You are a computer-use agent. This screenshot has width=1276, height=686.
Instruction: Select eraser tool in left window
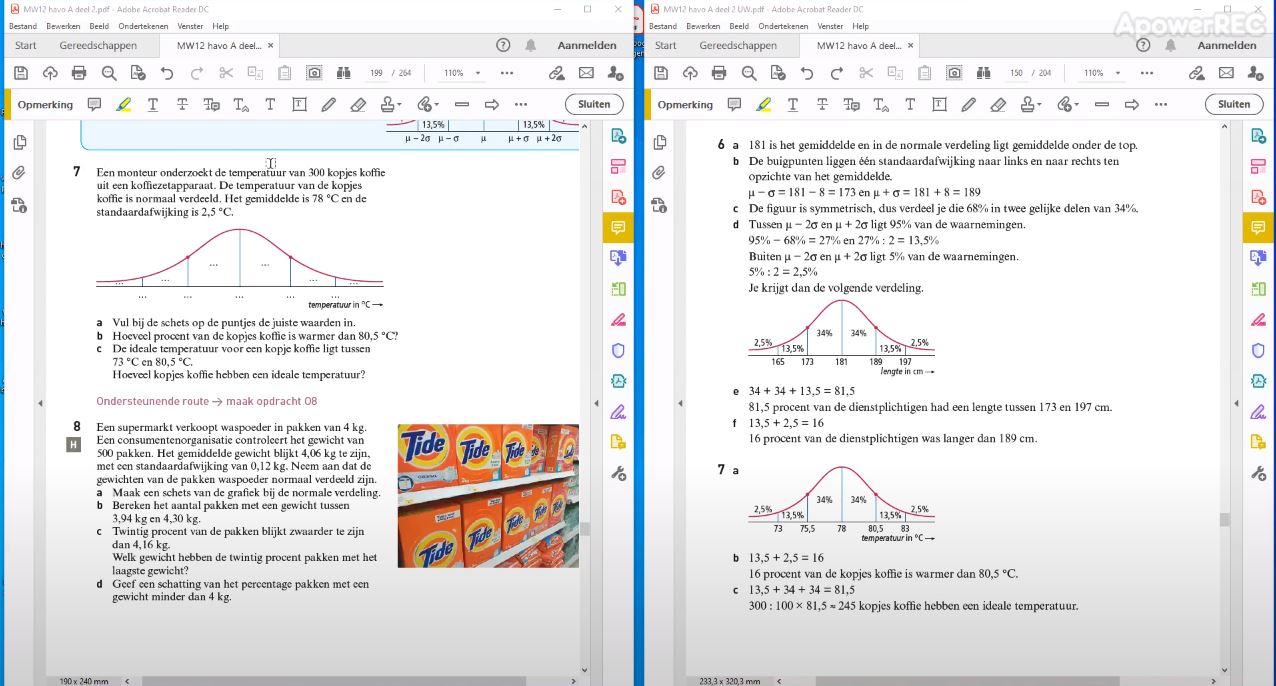[358, 104]
